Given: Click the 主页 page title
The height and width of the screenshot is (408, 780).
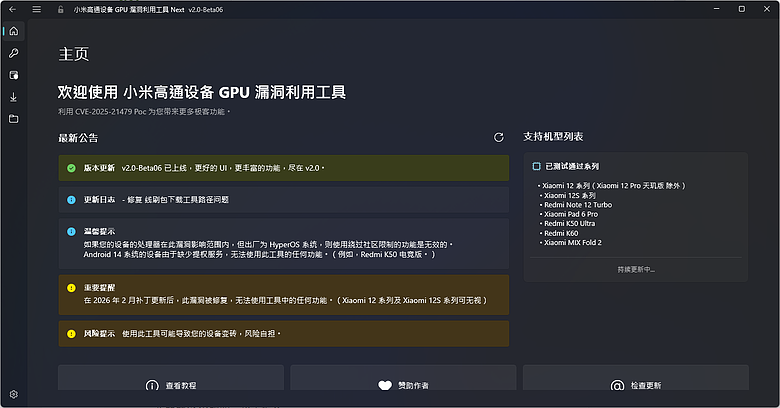Looking at the screenshot, I should [74, 54].
